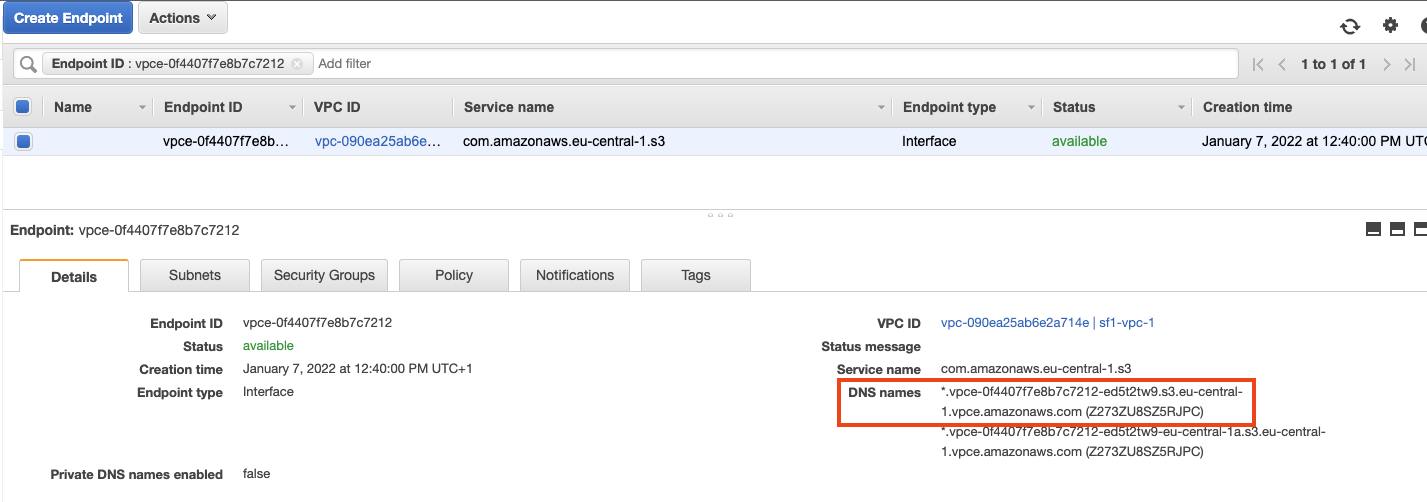Switch to the Policy tab
The width and height of the screenshot is (1427, 502).
pyautogui.click(x=454, y=275)
